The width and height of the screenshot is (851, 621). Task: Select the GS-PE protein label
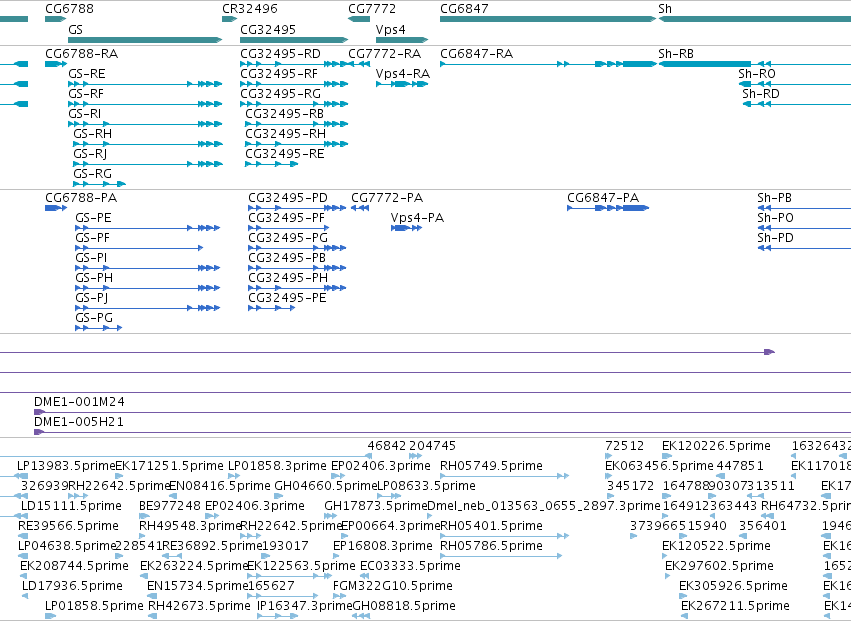coord(93,218)
